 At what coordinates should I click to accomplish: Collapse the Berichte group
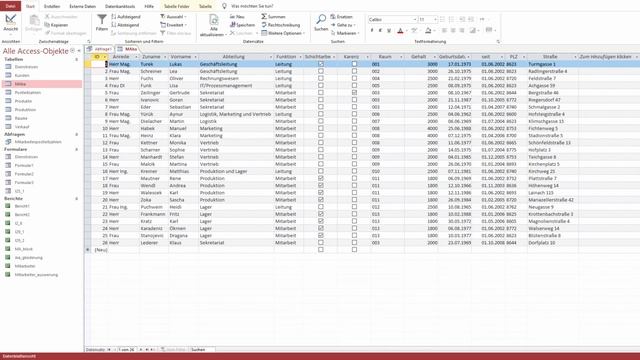pyautogui.click(x=76, y=199)
